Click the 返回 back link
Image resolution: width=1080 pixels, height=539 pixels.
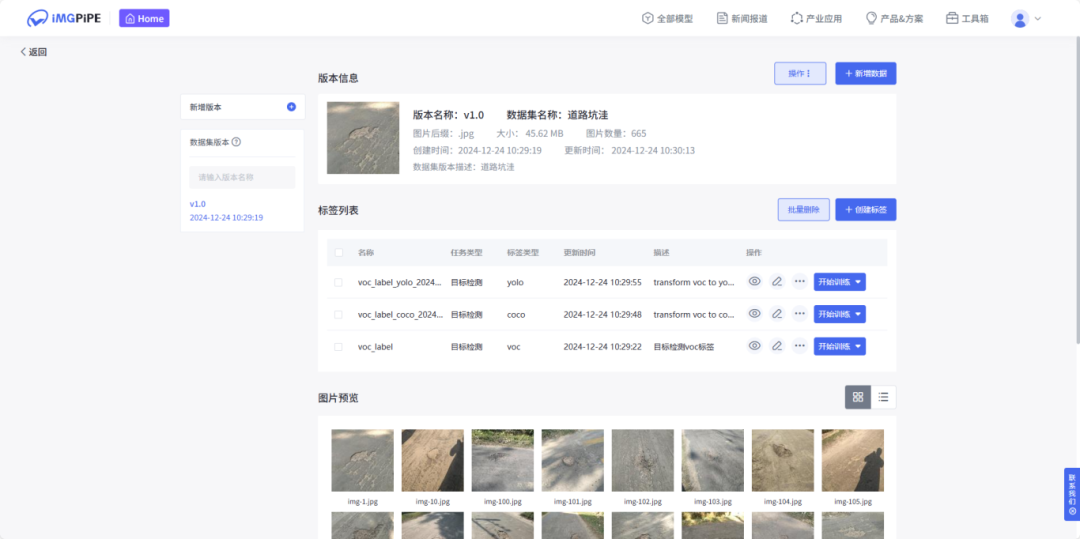click(34, 52)
